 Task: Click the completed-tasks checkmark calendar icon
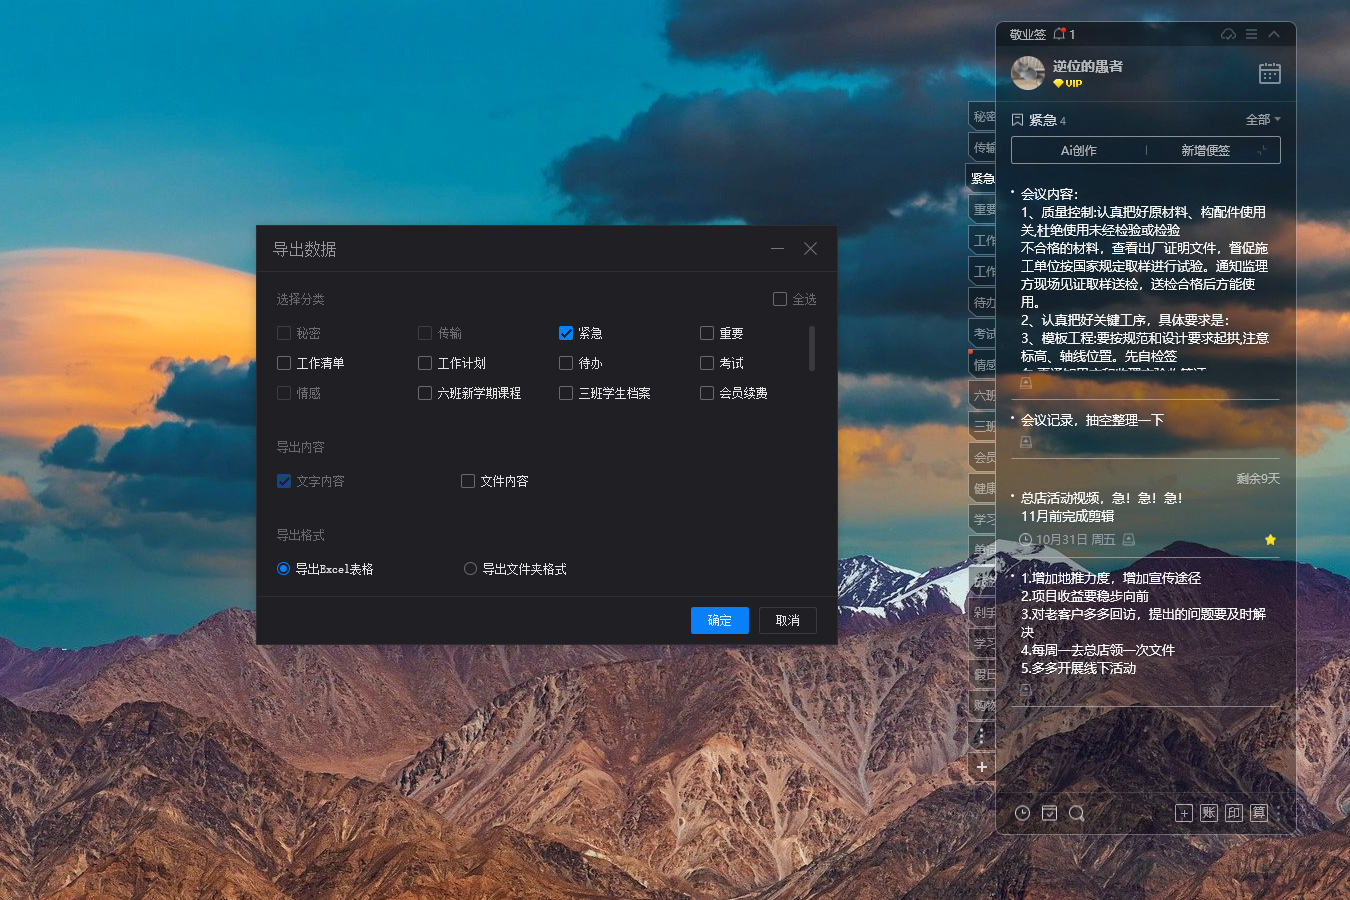1049,813
